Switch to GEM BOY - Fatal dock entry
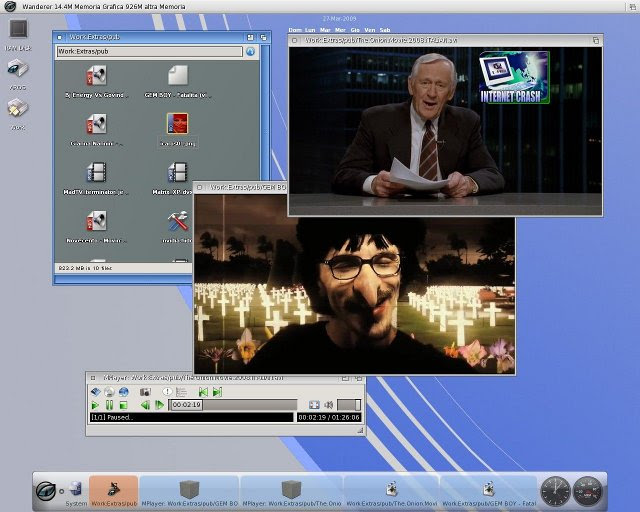The height and width of the screenshot is (512, 640). click(489, 492)
